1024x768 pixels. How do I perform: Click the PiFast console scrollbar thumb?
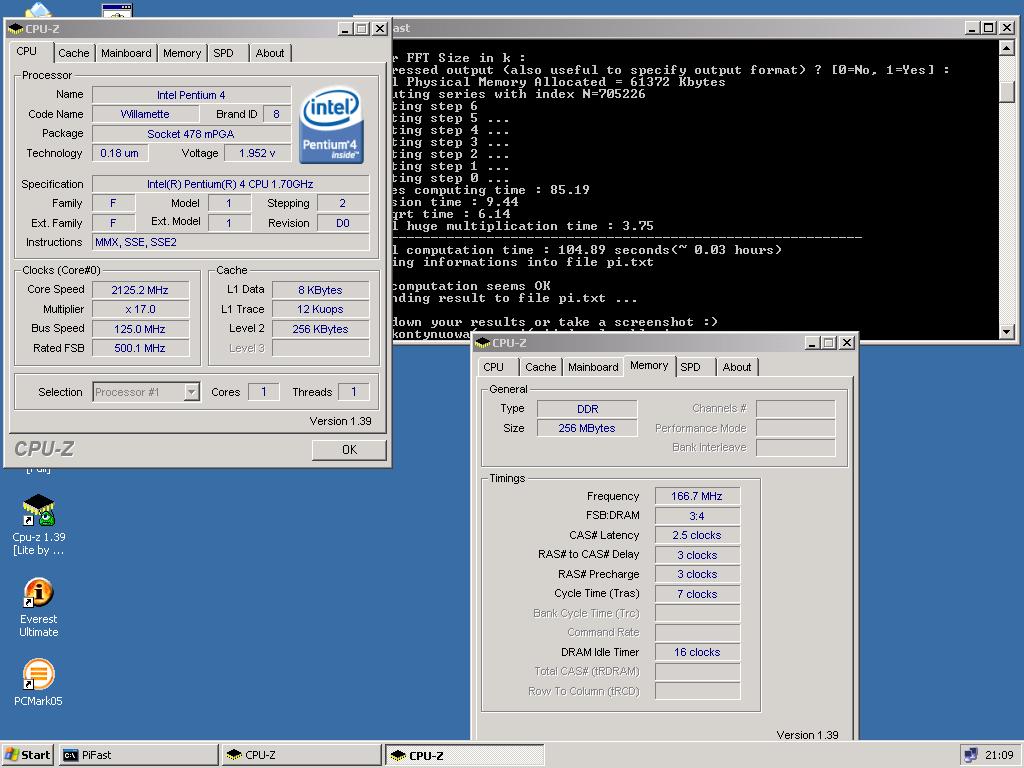[1006, 90]
